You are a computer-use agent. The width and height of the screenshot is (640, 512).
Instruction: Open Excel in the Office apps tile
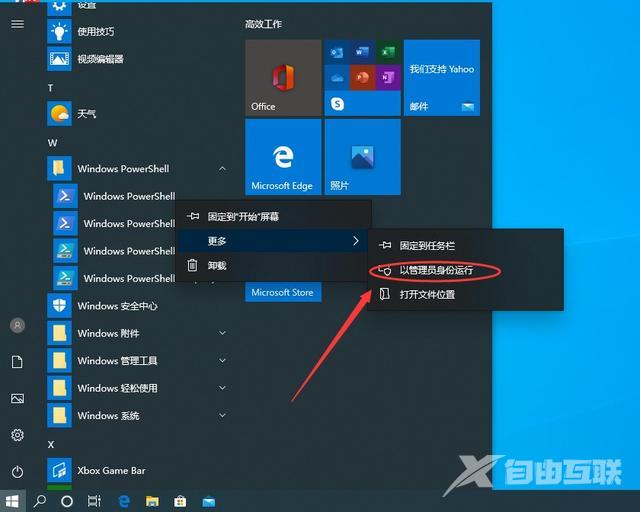pyautogui.click(x=387, y=52)
